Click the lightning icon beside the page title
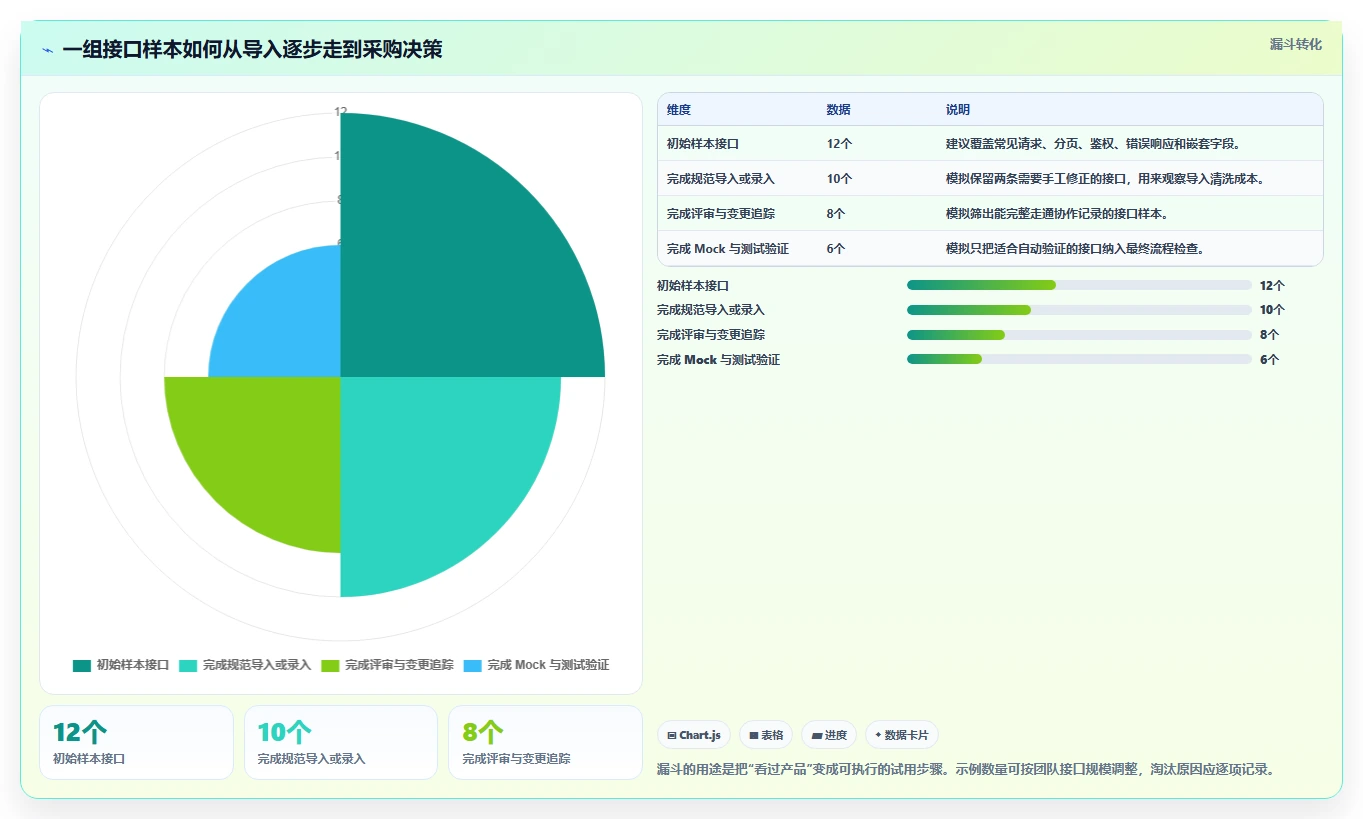The width and height of the screenshot is (1363, 819). pos(47,50)
